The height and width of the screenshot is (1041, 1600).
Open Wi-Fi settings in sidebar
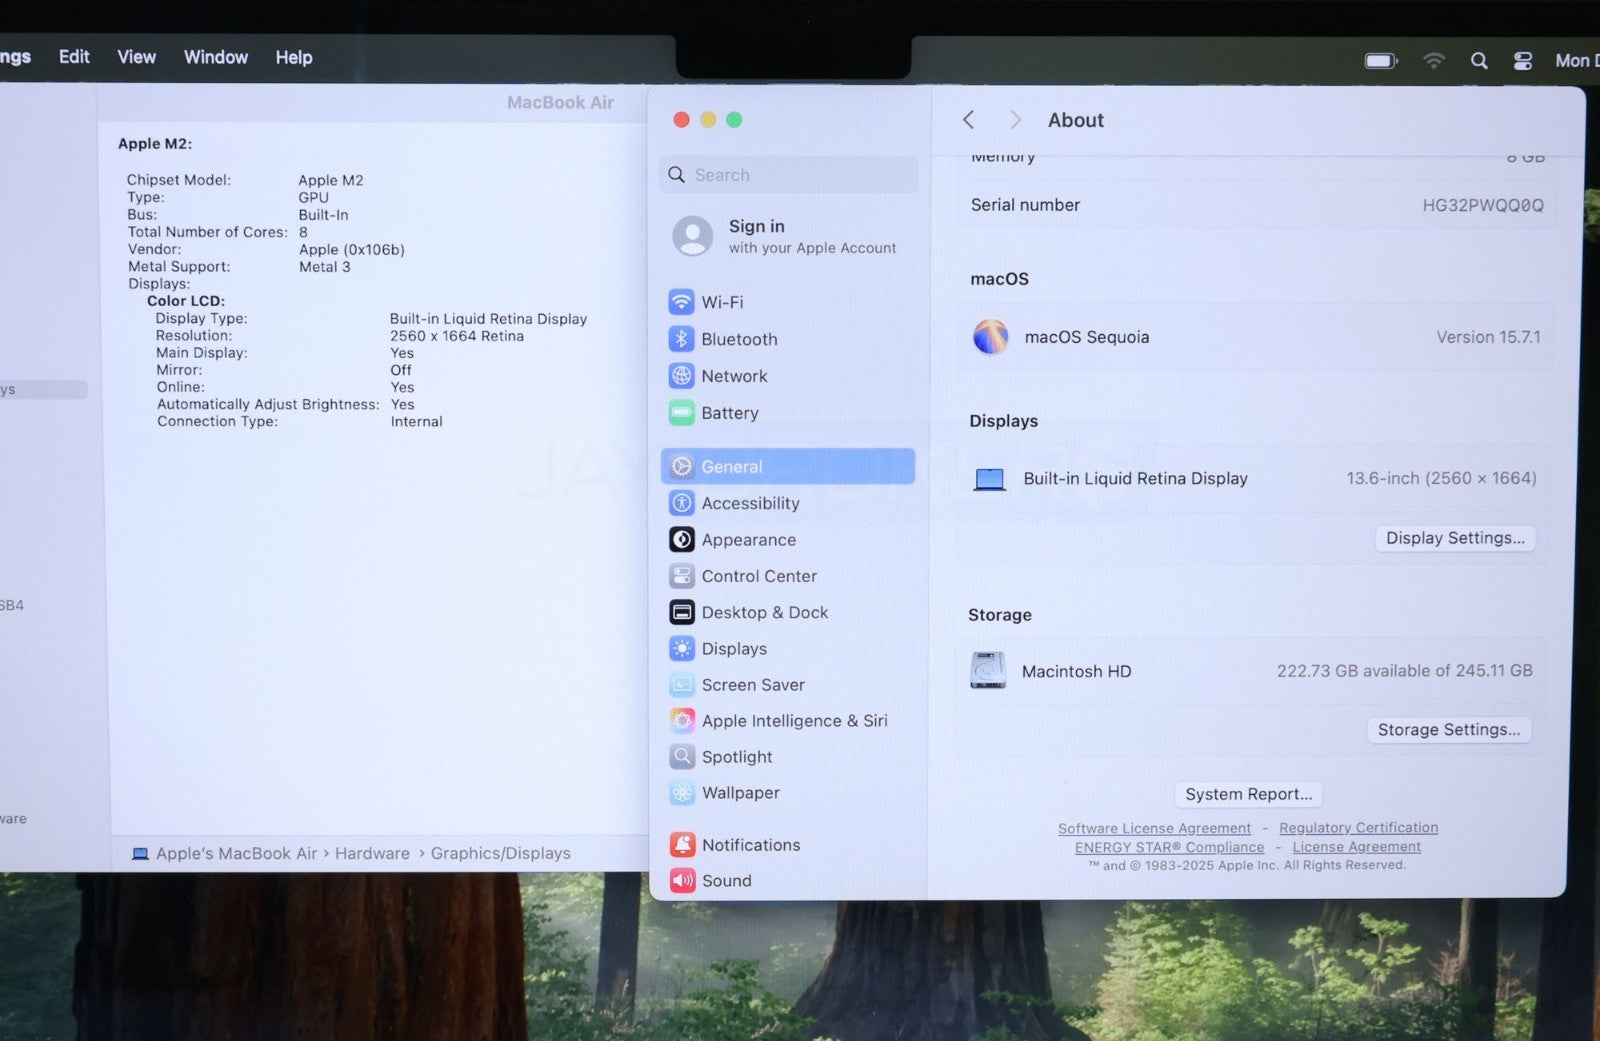tap(720, 302)
